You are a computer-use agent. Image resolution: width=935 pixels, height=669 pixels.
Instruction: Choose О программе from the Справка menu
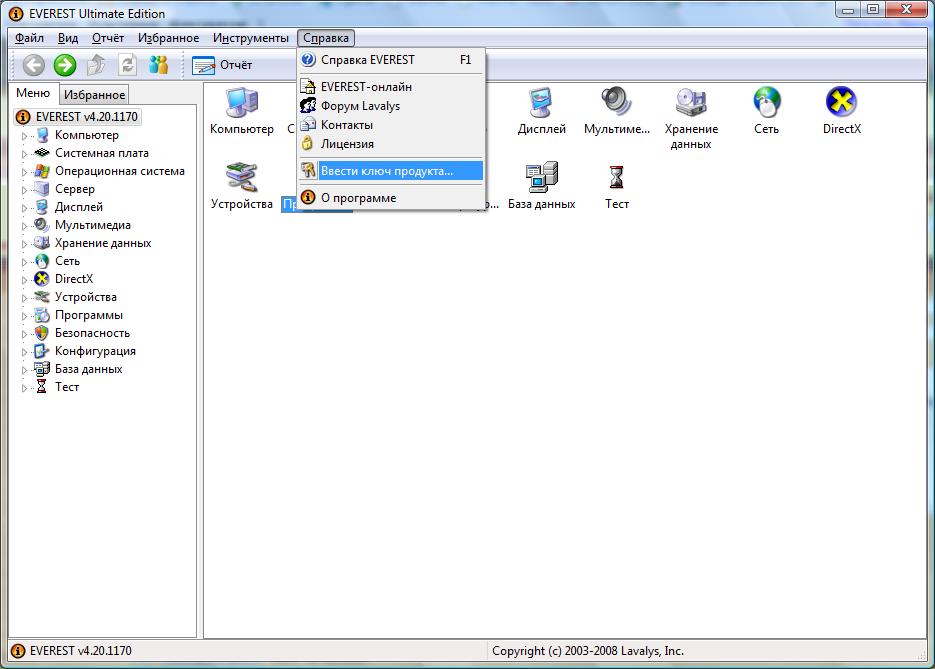click(358, 198)
